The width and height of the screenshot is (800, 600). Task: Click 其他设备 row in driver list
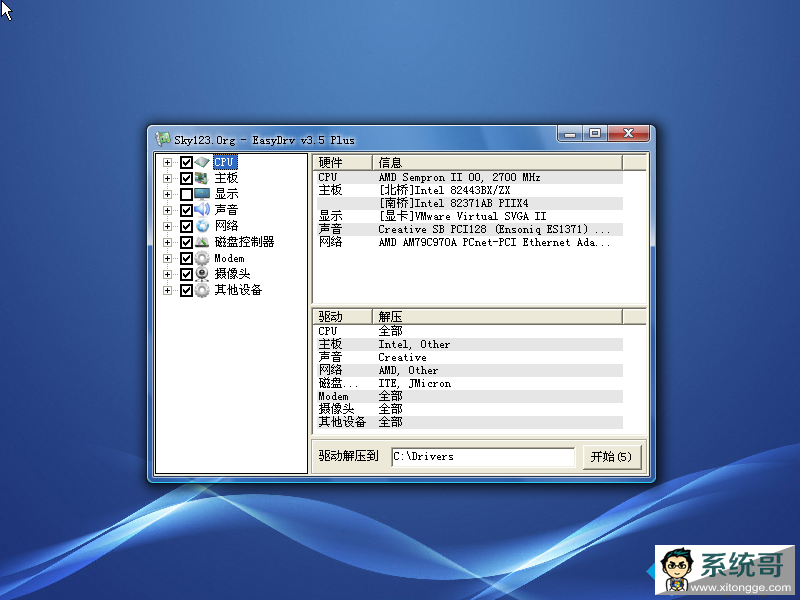[469, 422]
